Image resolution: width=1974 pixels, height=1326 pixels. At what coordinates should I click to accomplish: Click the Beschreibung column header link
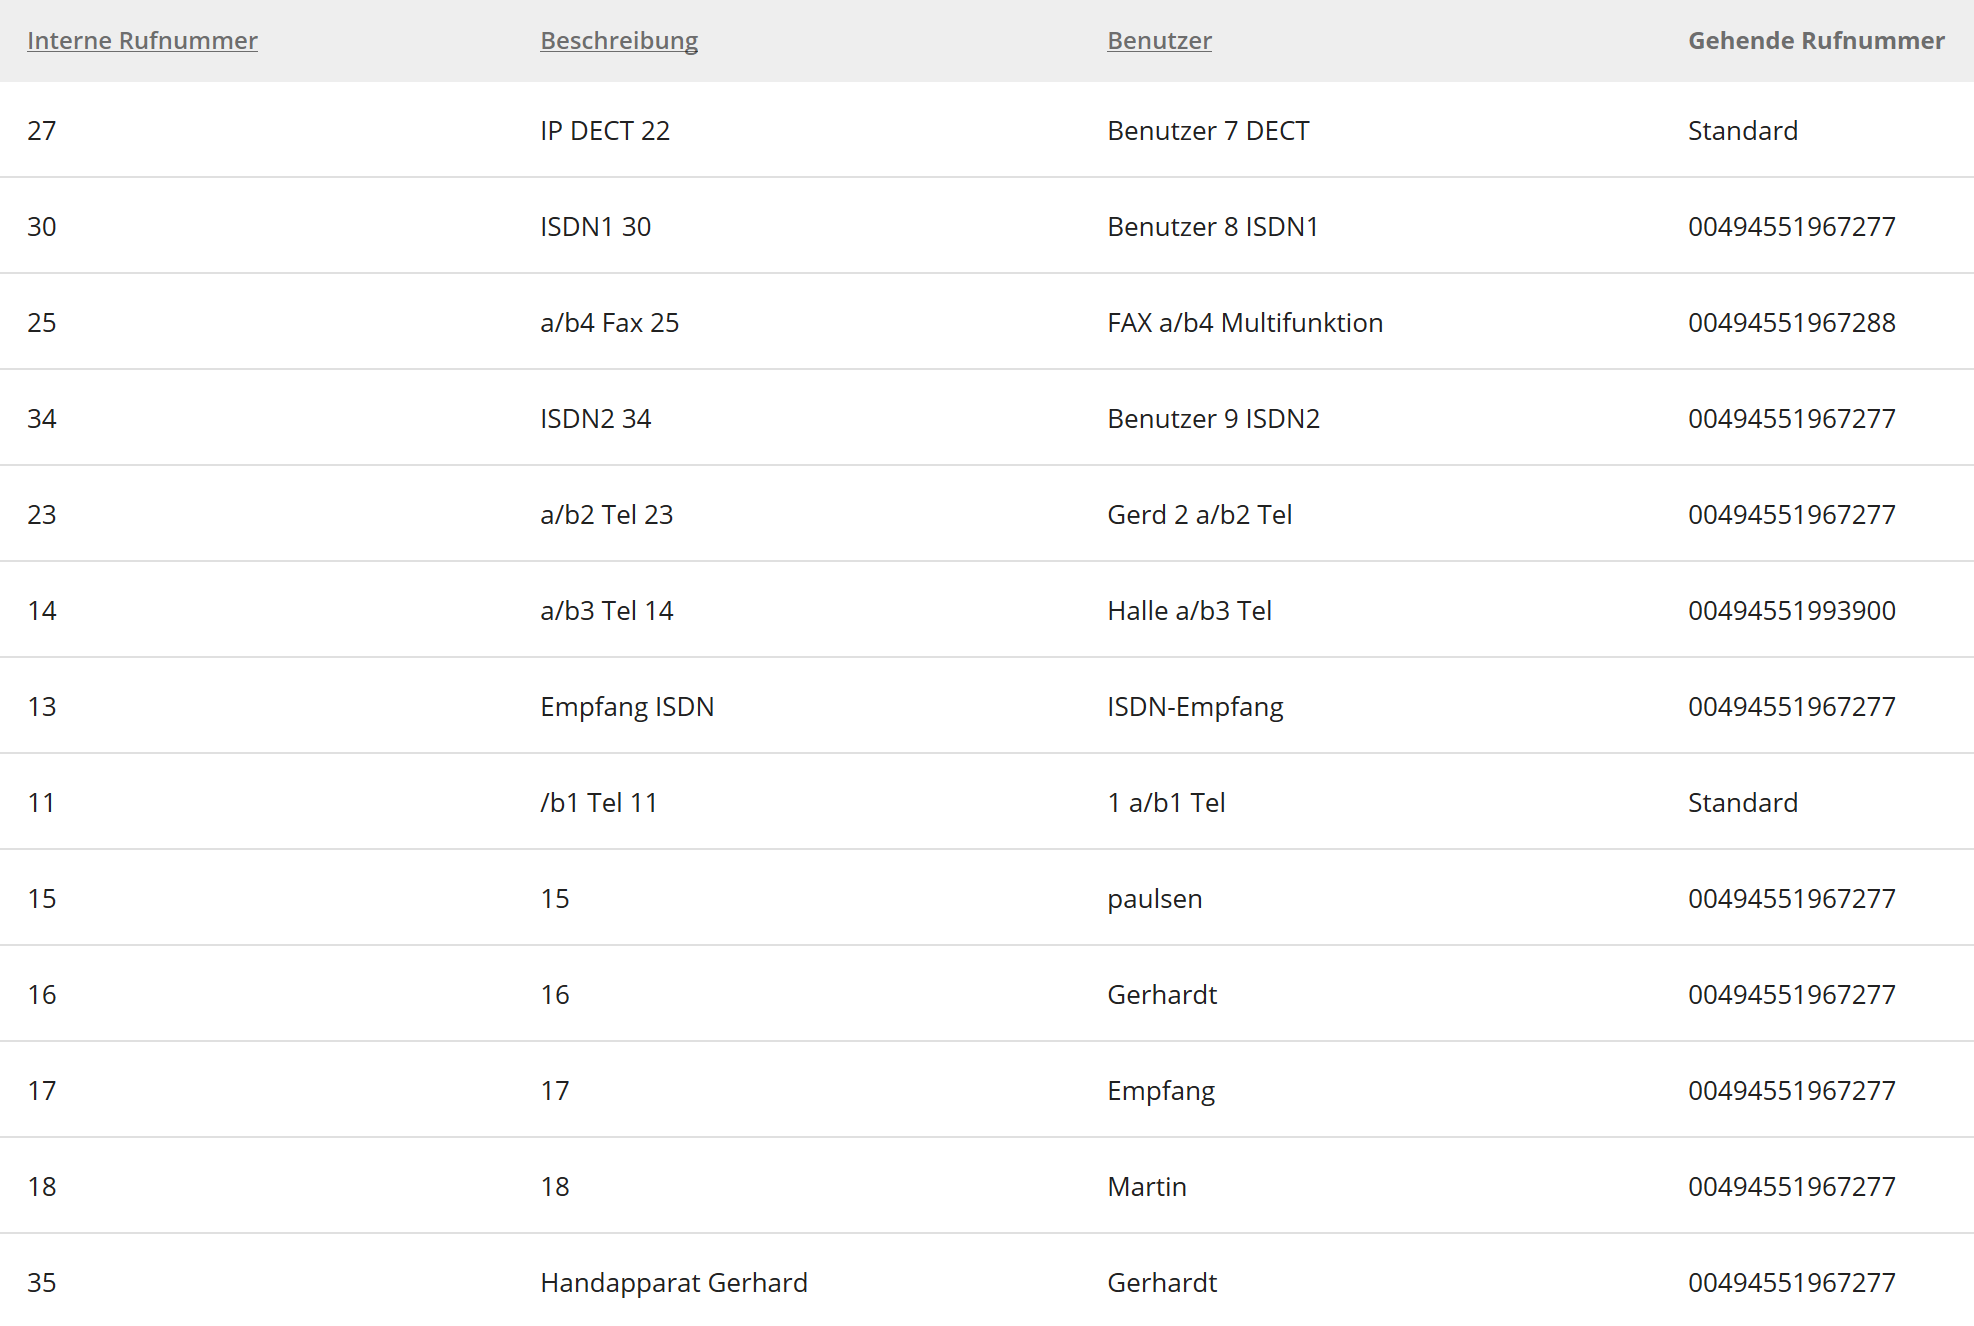point(619,41)
